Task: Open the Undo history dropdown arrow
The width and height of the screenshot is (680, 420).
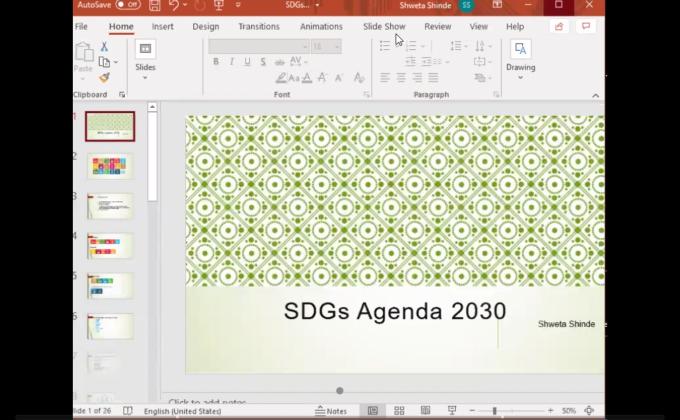Action: point(185,5)
